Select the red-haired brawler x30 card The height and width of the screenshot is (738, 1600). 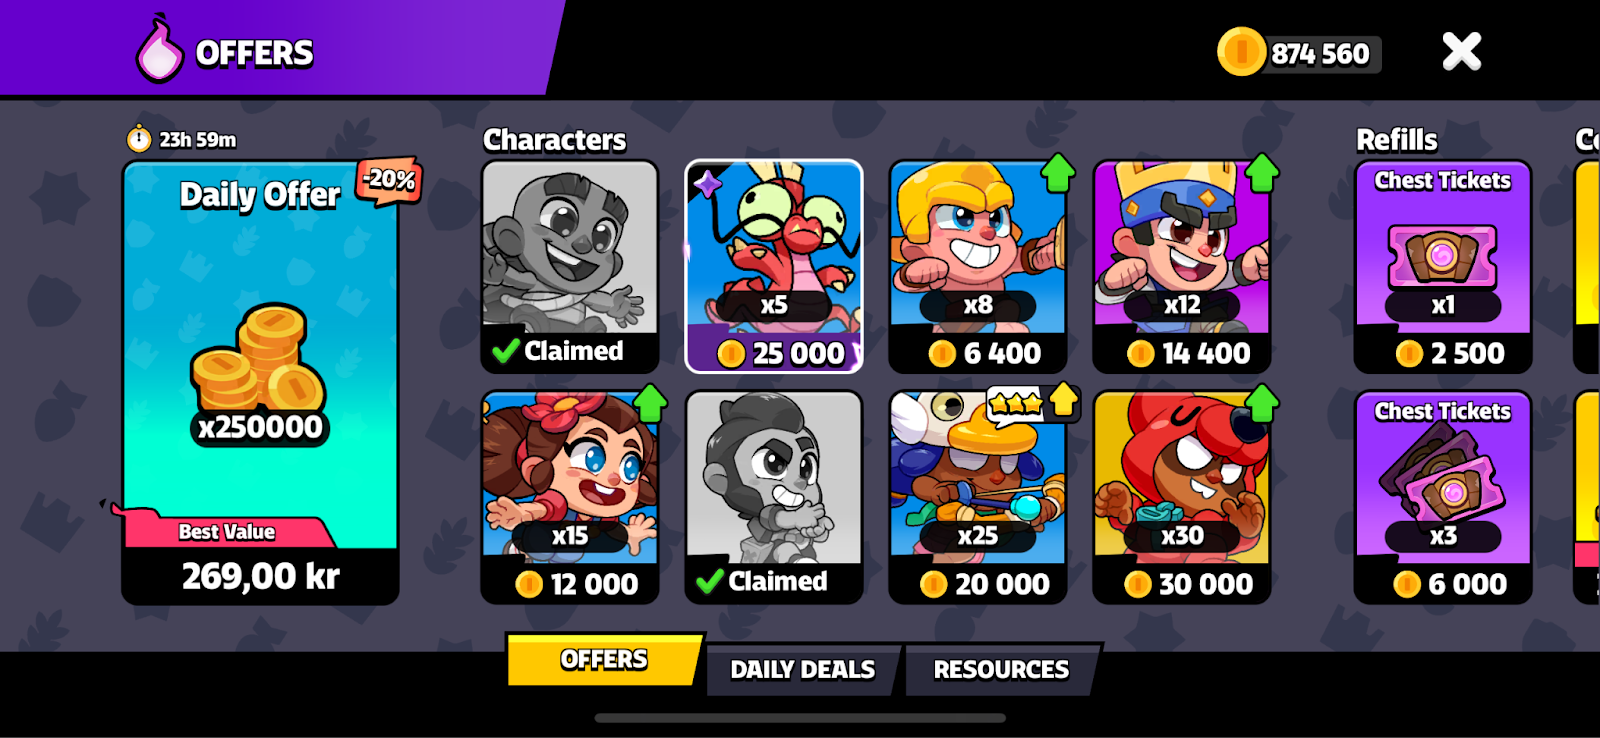coord(1181,497)
